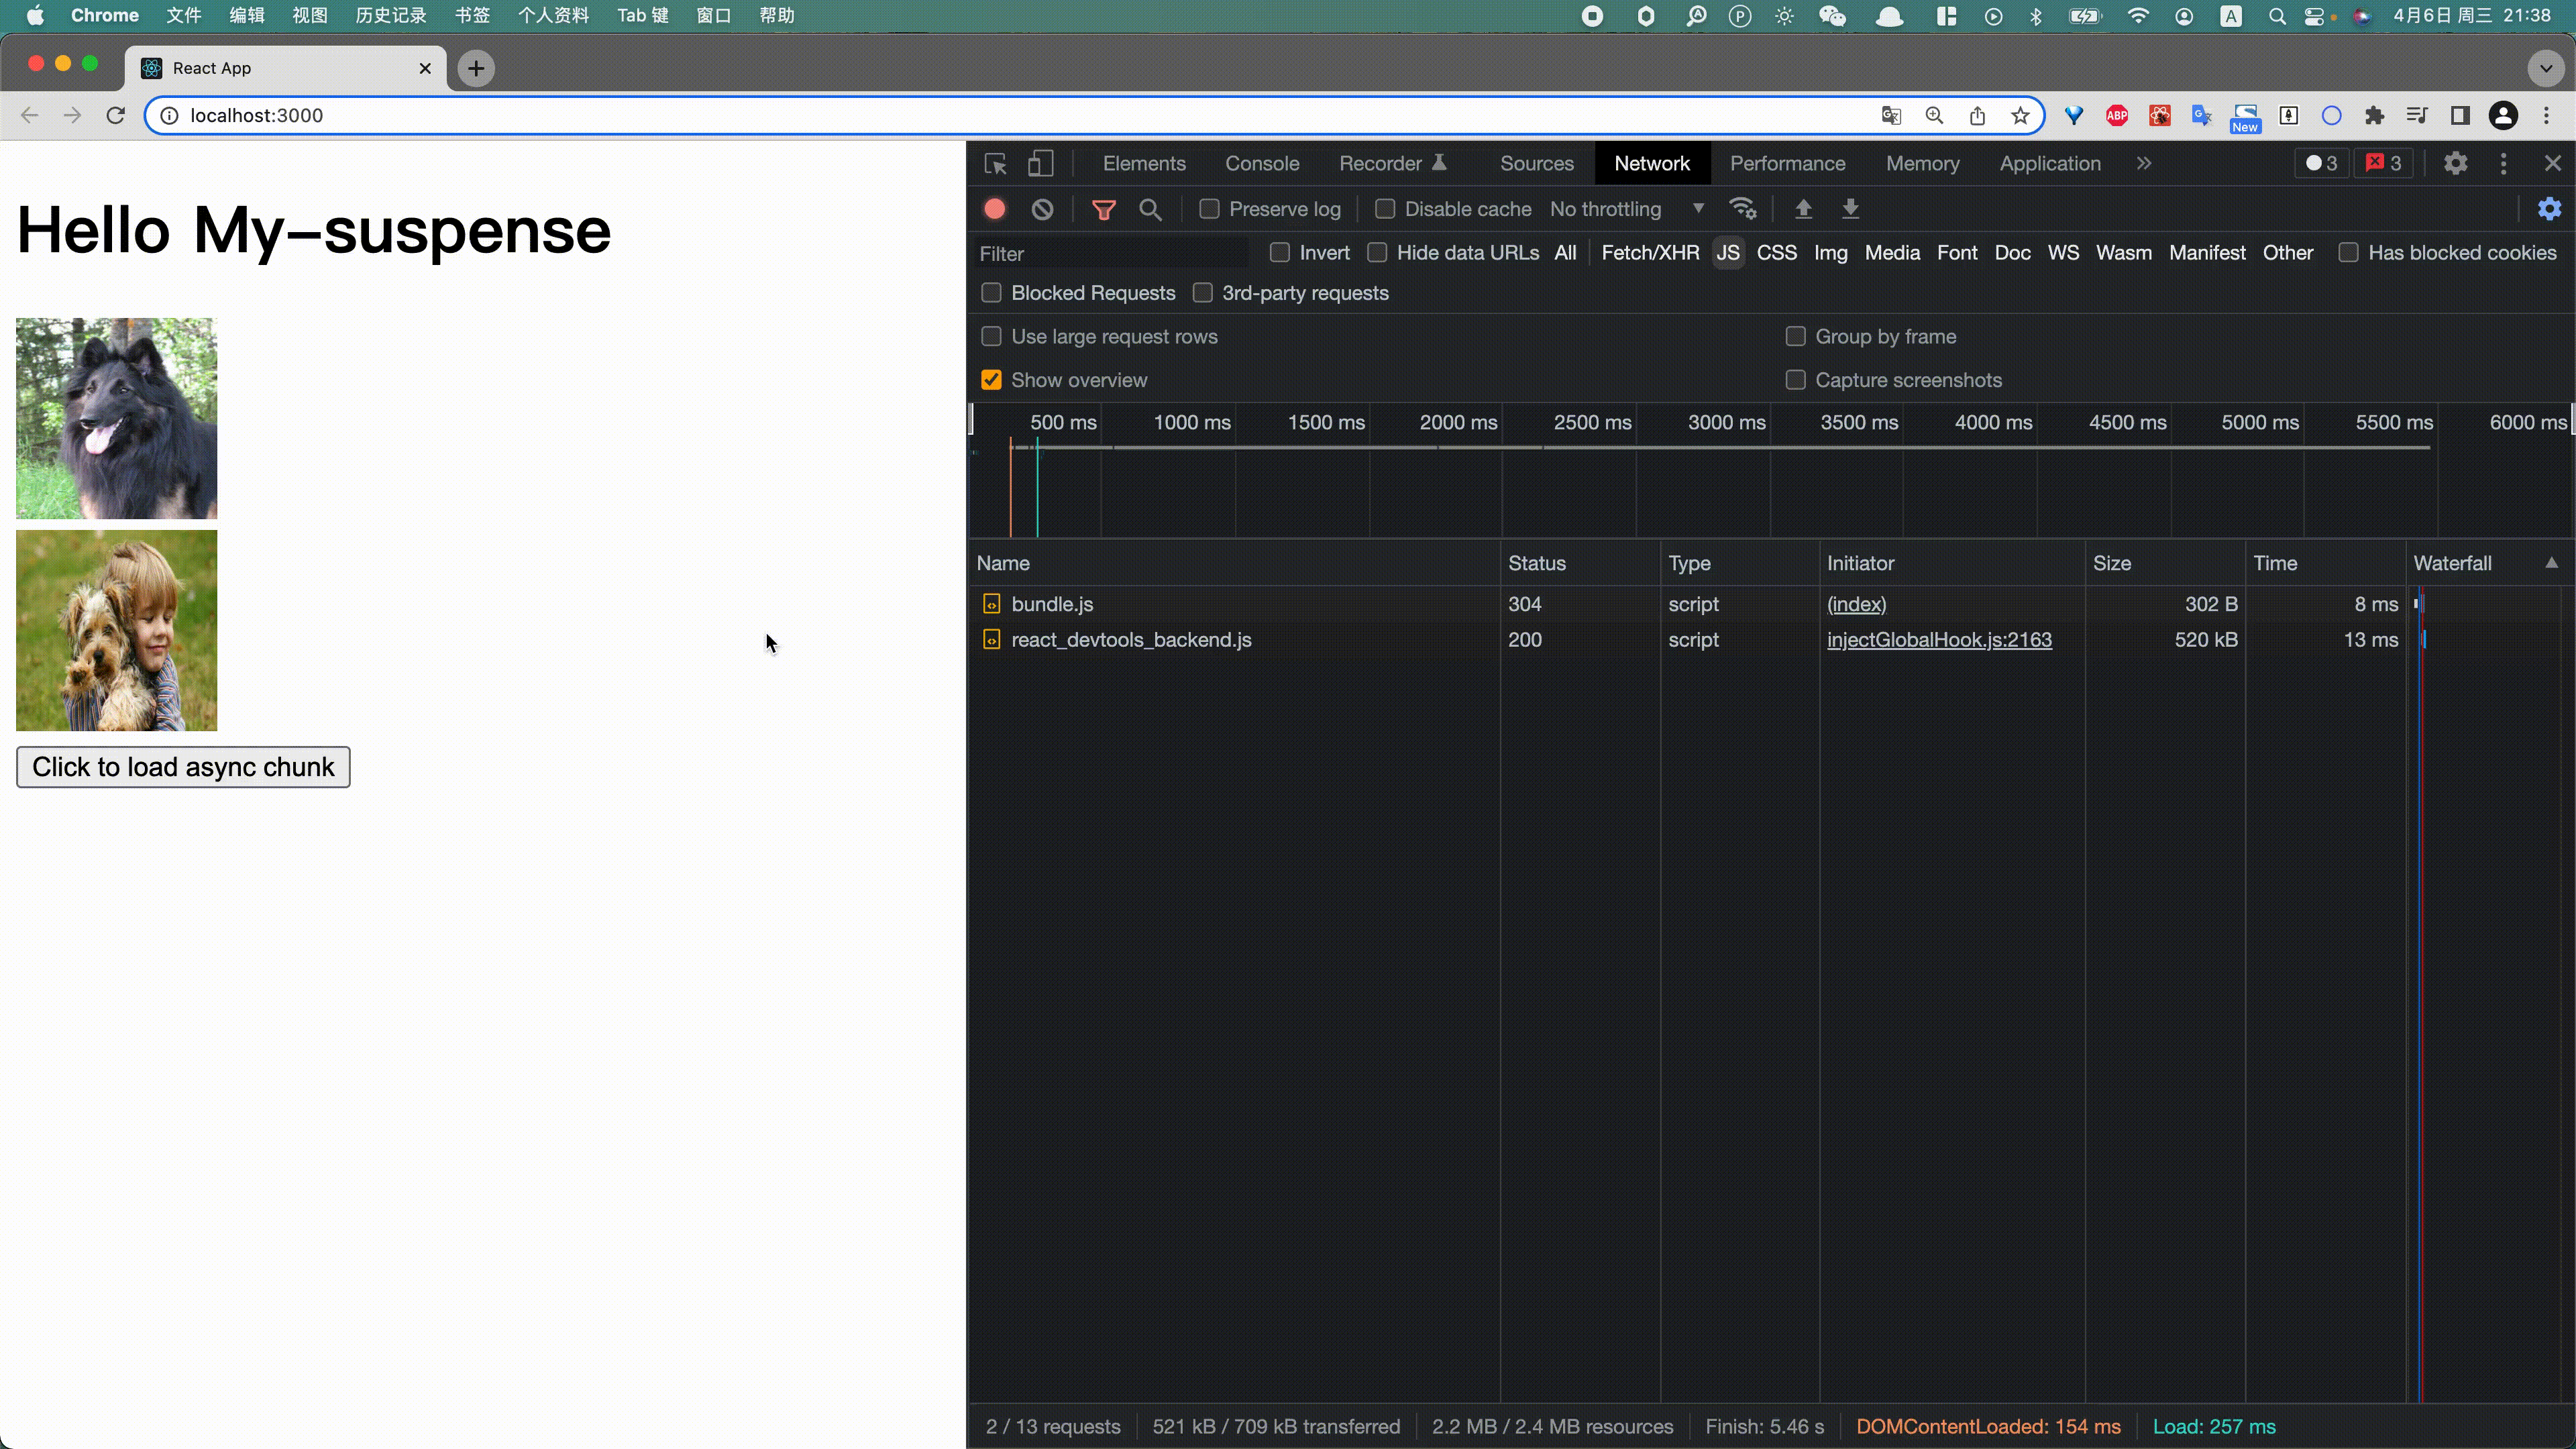Open (index) initiator link
Viewport: 2576px width, 1449px height.
point(1856,604)
